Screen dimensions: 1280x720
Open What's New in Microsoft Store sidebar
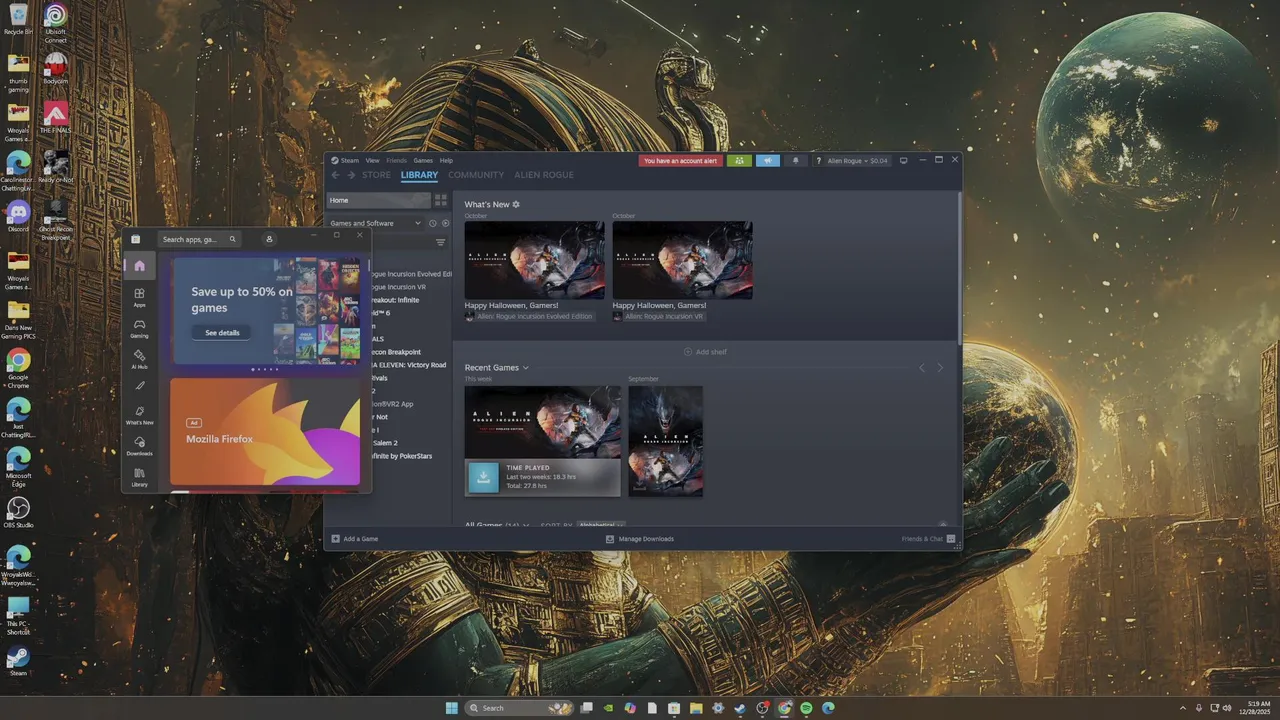pyautogui.click(x=139, y=415)
